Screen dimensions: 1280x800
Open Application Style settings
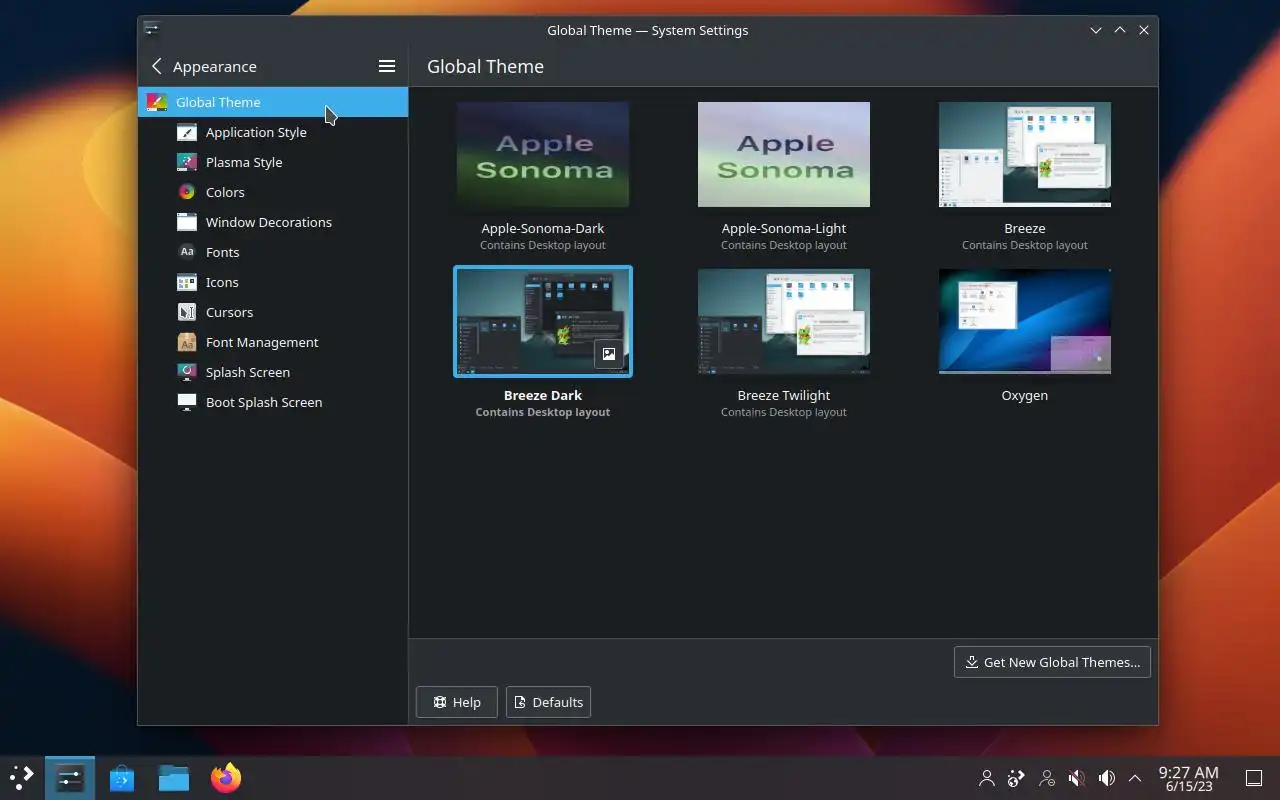click(x=273, y=132)
